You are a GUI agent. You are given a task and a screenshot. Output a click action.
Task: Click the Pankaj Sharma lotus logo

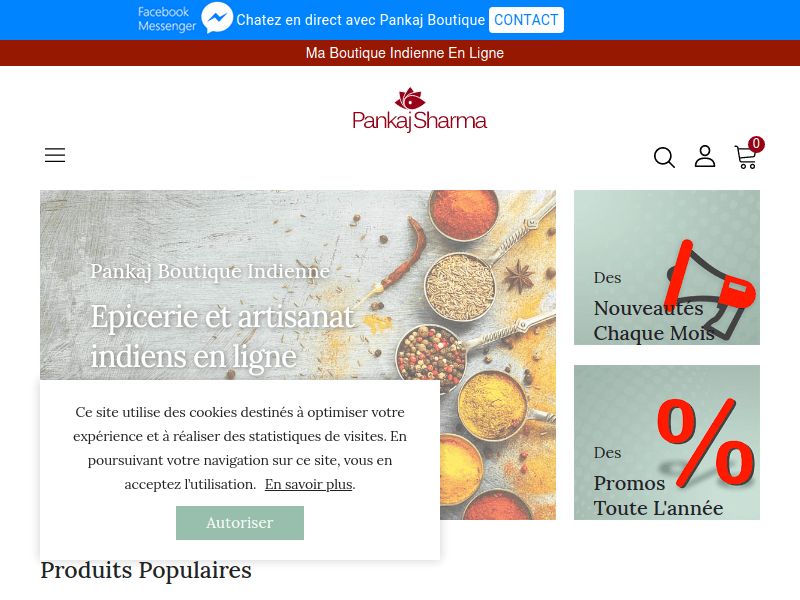[419, 110]
